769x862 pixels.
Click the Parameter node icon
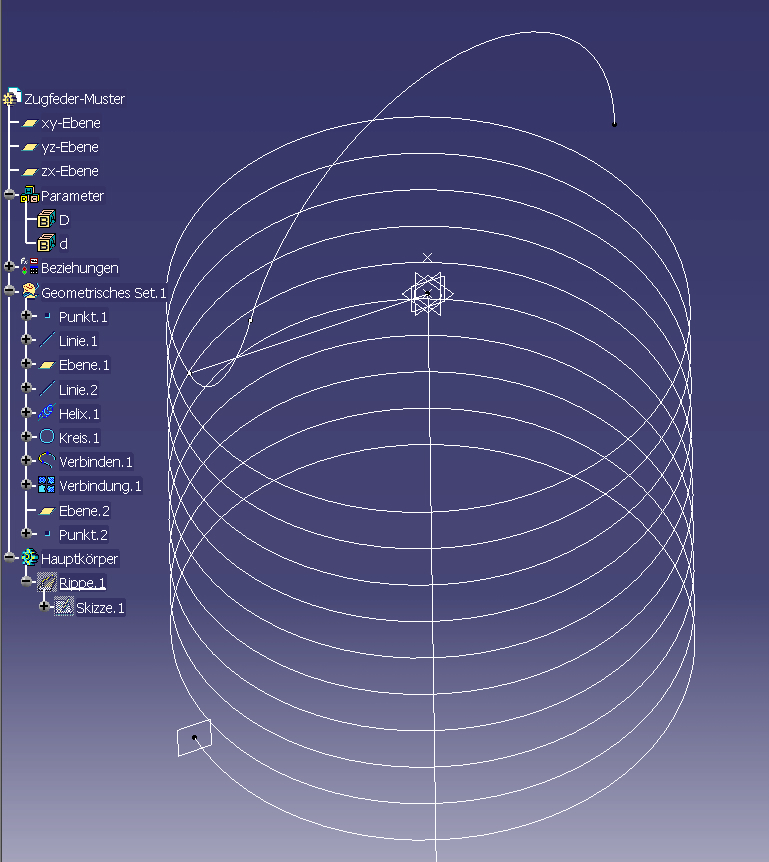coord(30,195)
